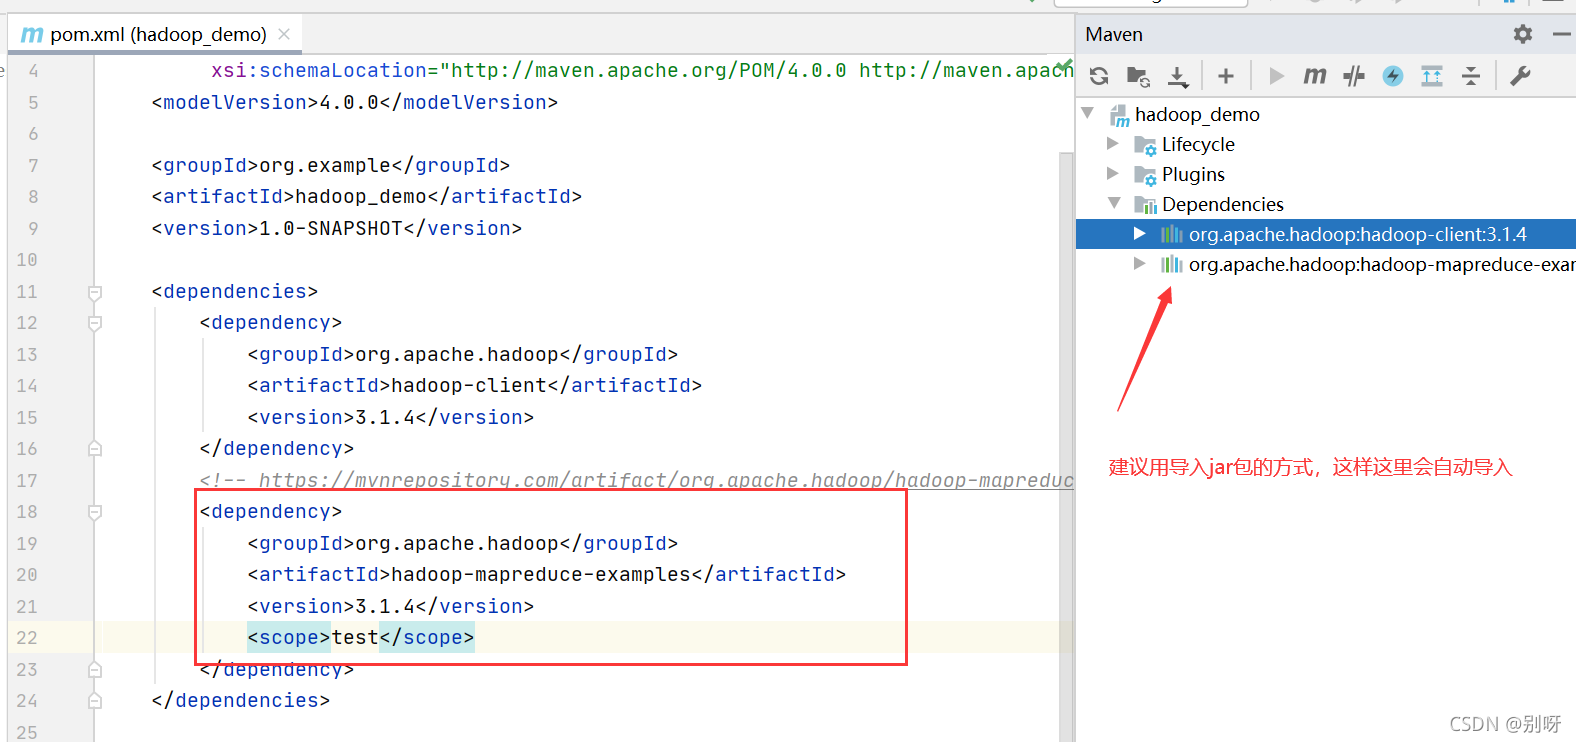Click the Maven file icon on pom.xml tab

32,35
